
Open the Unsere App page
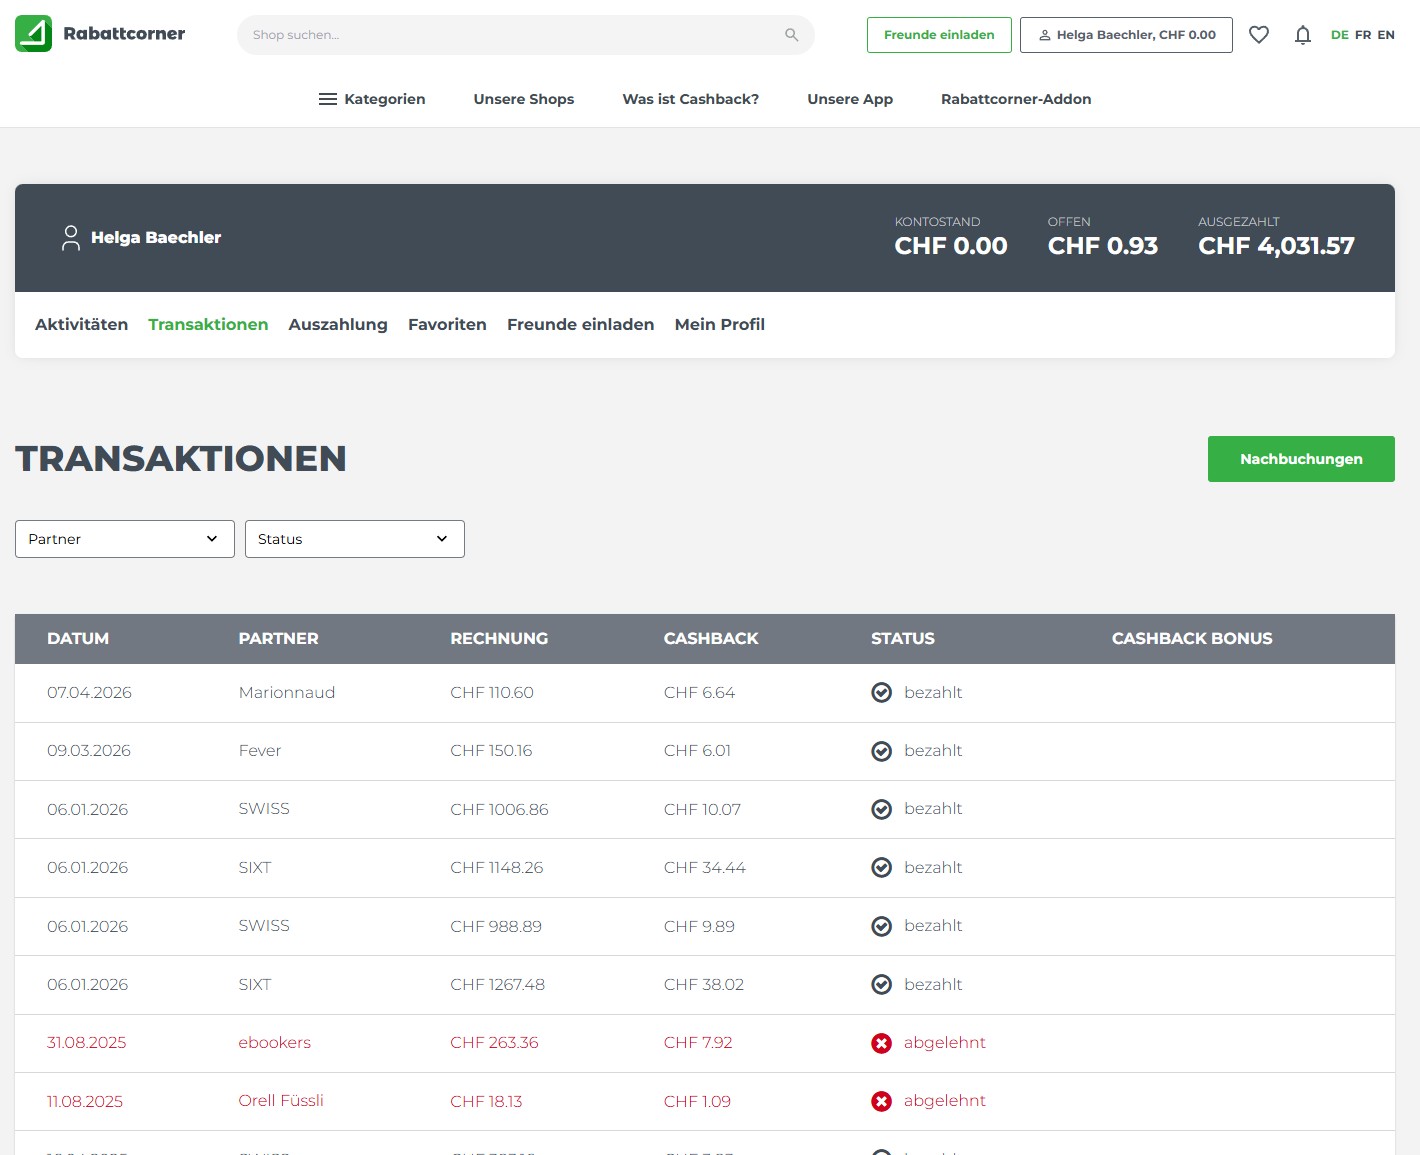850,99
